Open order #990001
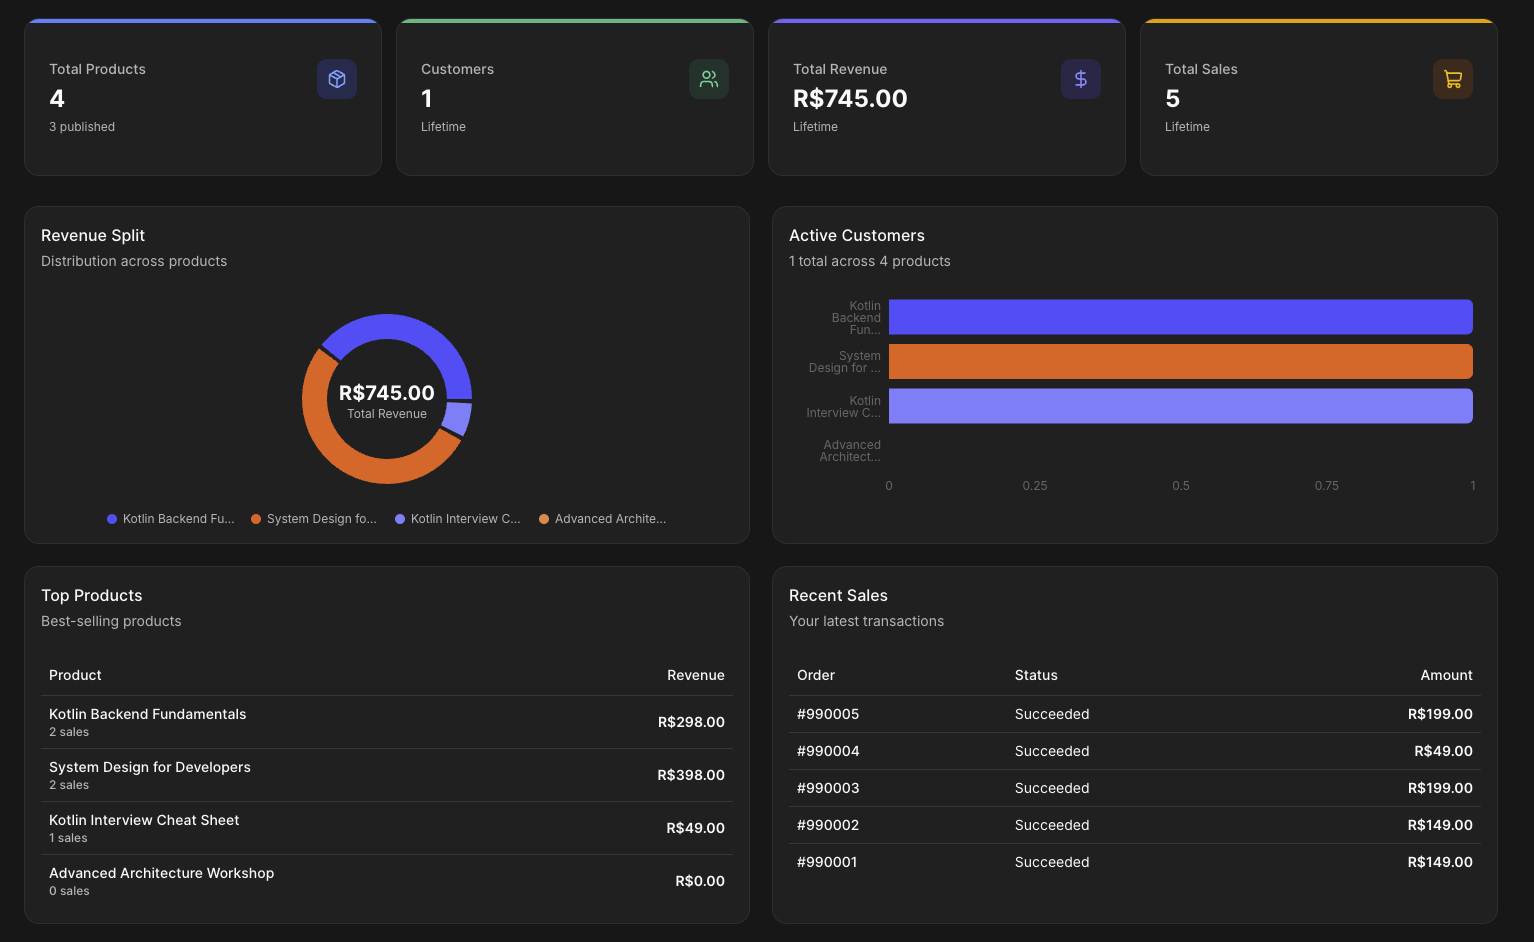 (x=827, y=862)
